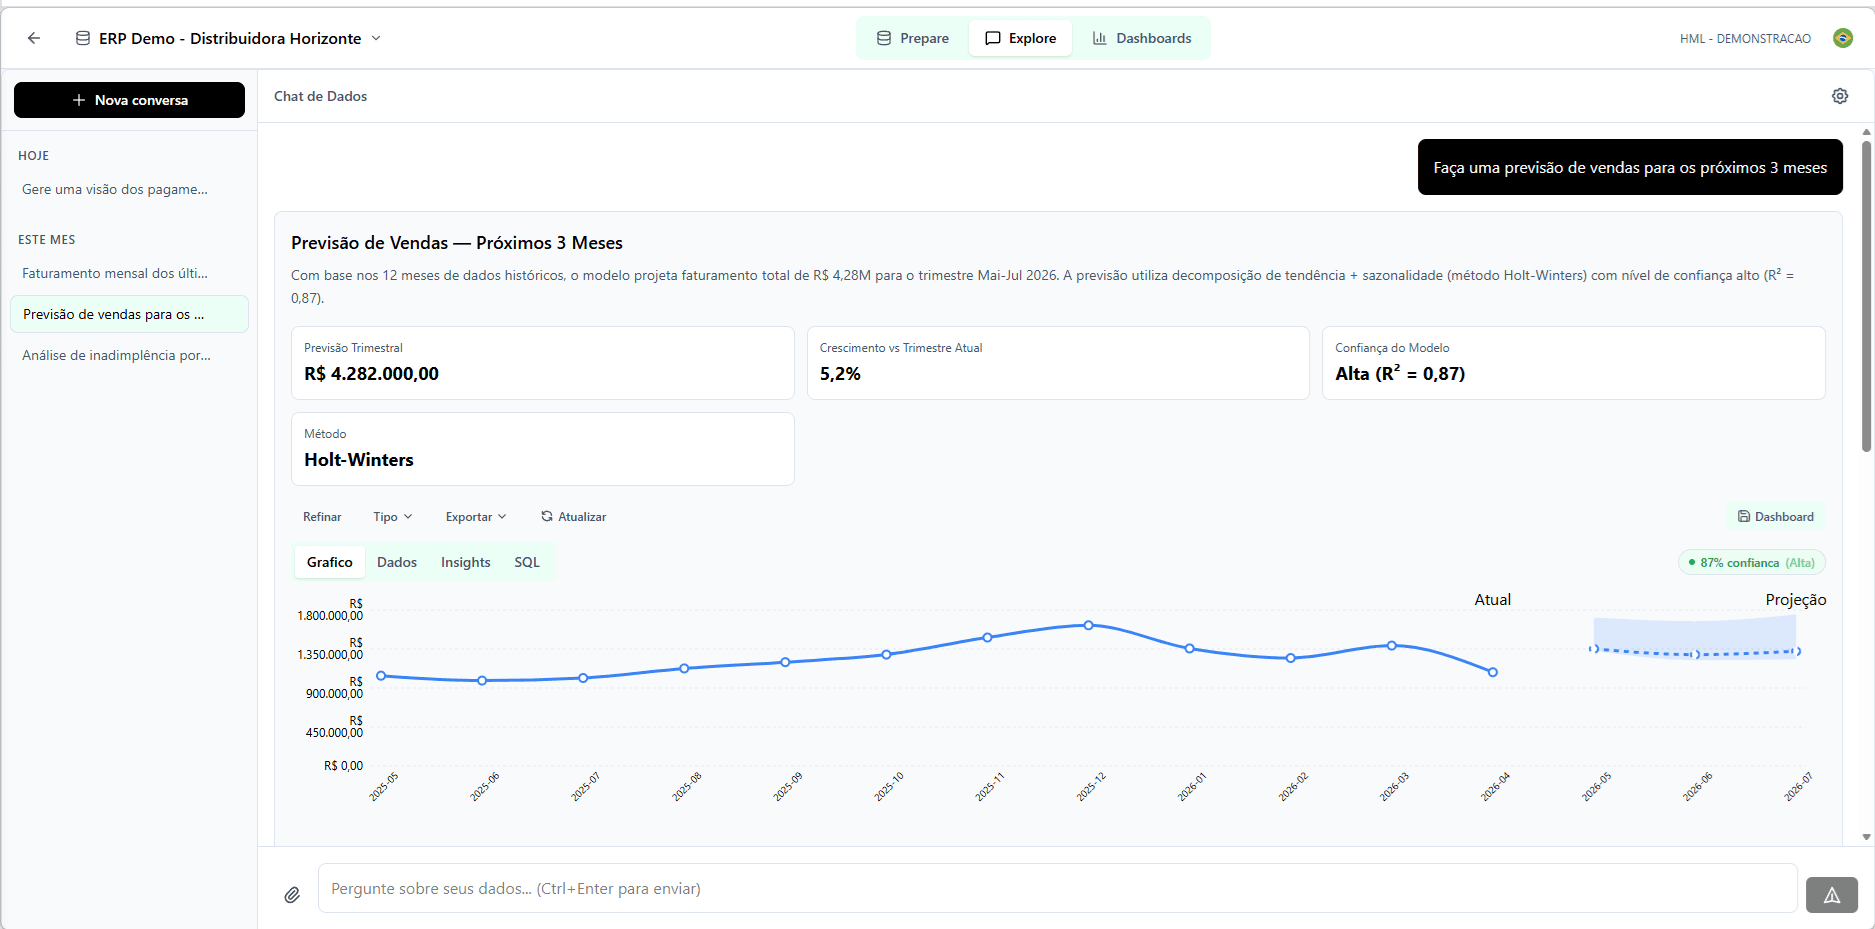Click the warning triangle send icon
1875x929 pixels.
point(1832,895)
